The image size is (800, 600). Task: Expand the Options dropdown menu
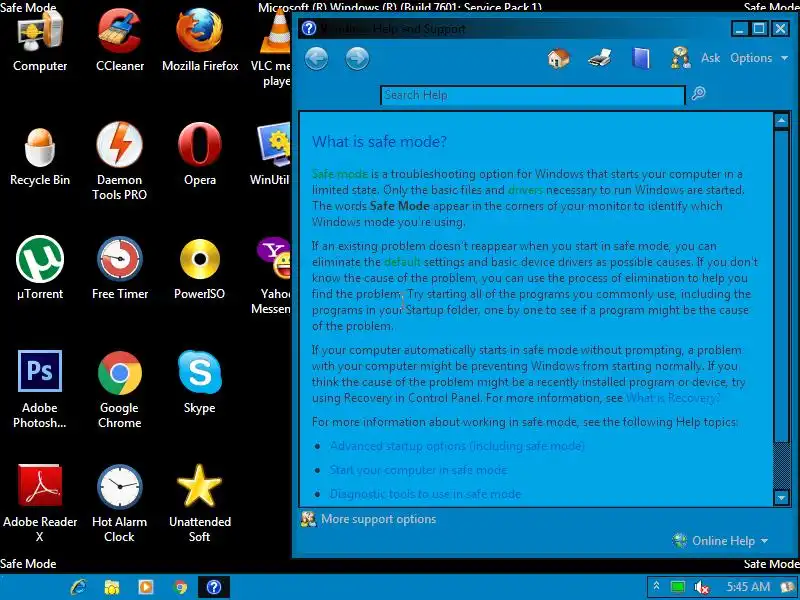(759, 58)
